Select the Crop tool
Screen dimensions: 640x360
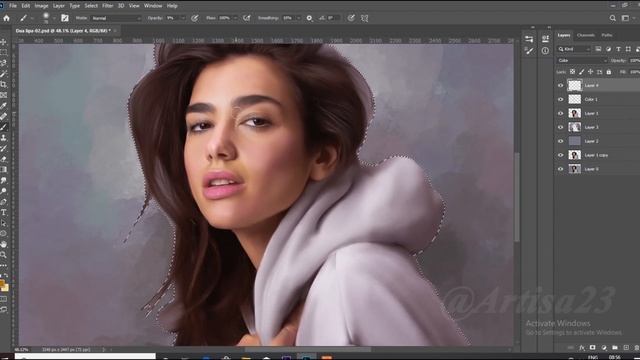(x=4, y=84)
